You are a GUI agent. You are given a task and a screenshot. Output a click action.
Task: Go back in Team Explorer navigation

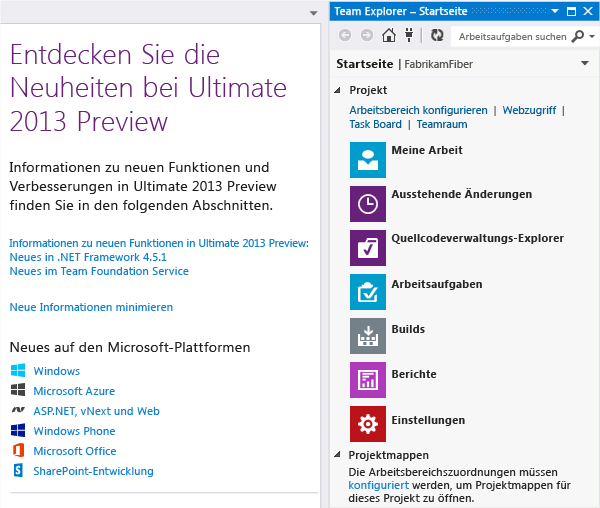345,36
